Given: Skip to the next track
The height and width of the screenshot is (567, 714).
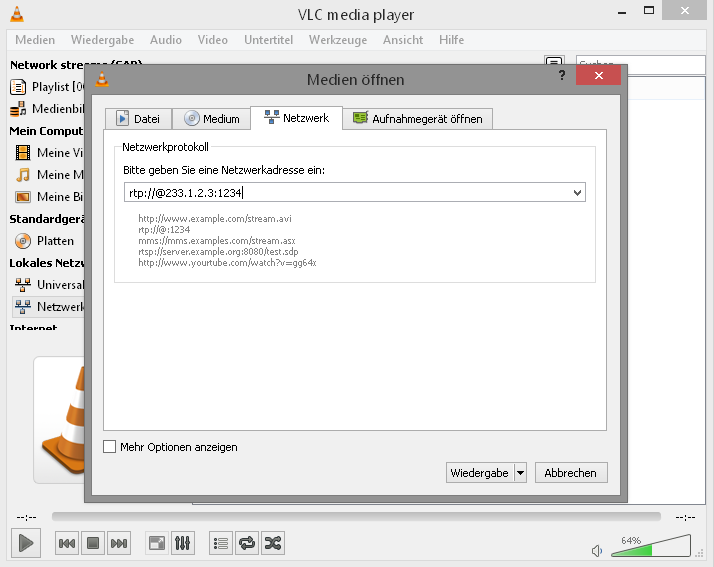Looking at the screenshot, I should point(119,543).
